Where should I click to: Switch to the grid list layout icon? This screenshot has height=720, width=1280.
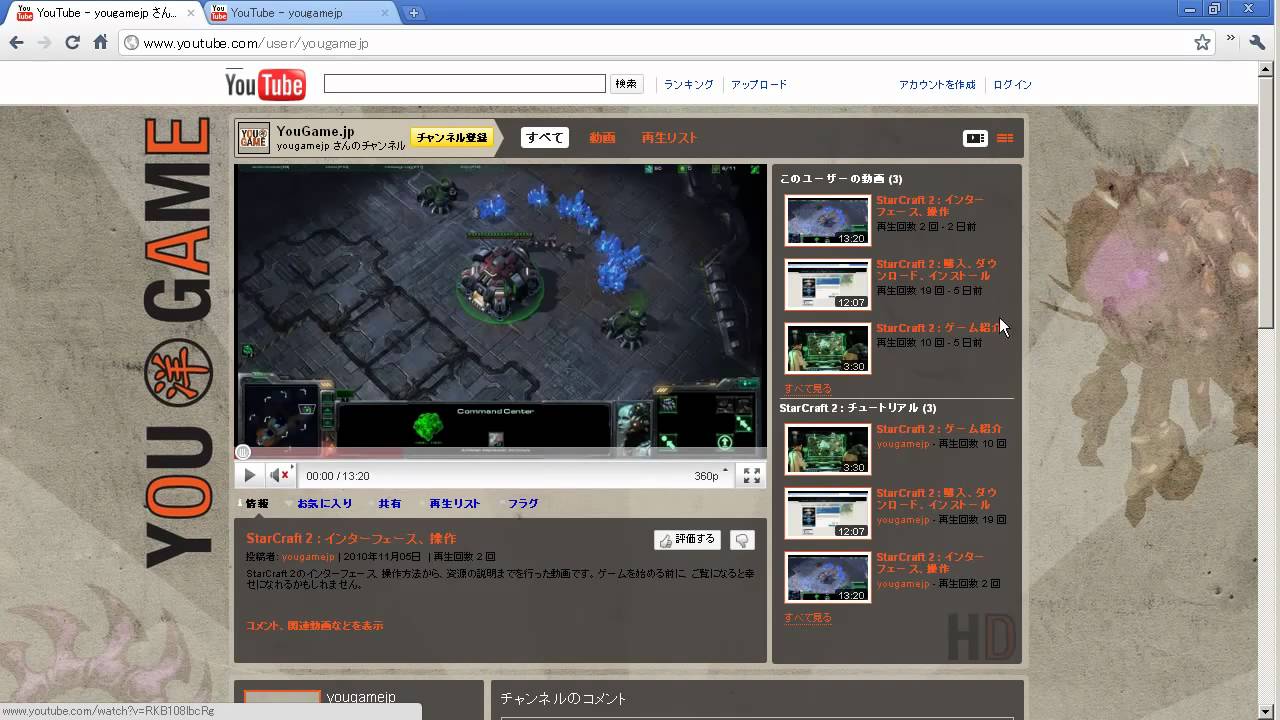coord(1005,138)
